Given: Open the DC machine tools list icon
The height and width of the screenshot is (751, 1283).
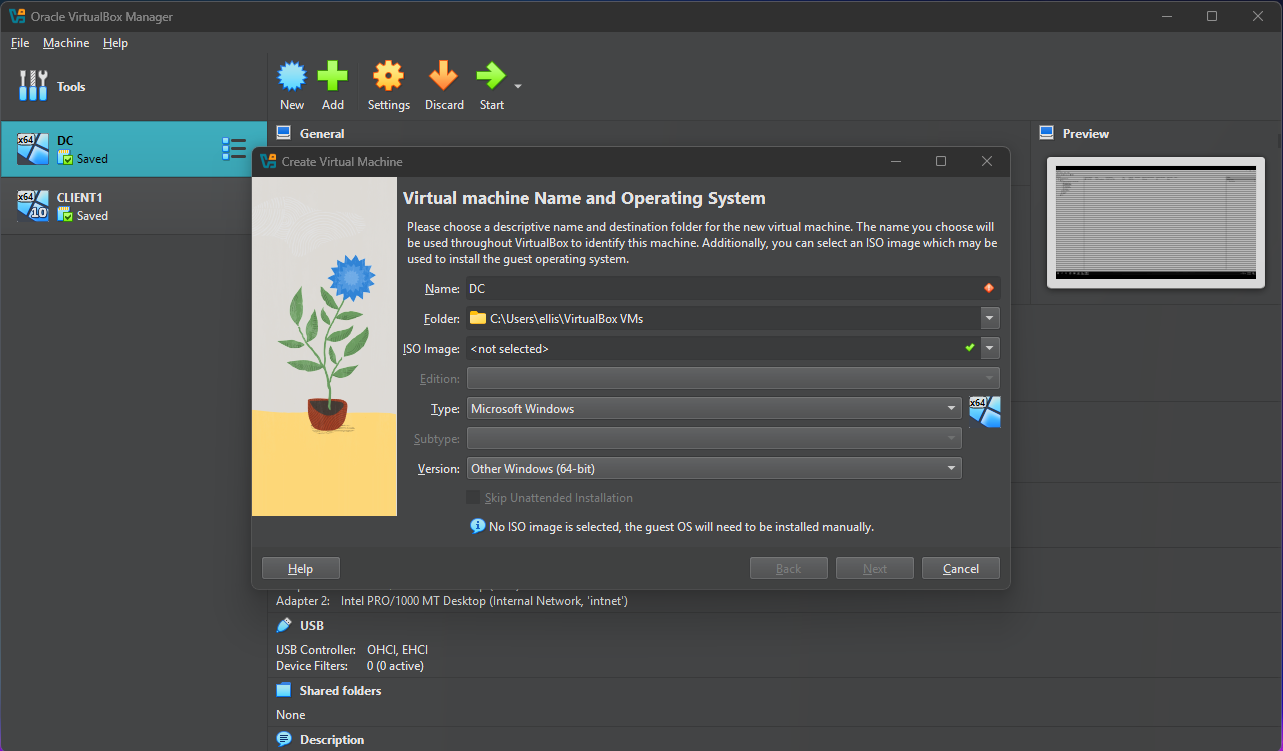Looking at the screenshot, I should pos(234,149).
